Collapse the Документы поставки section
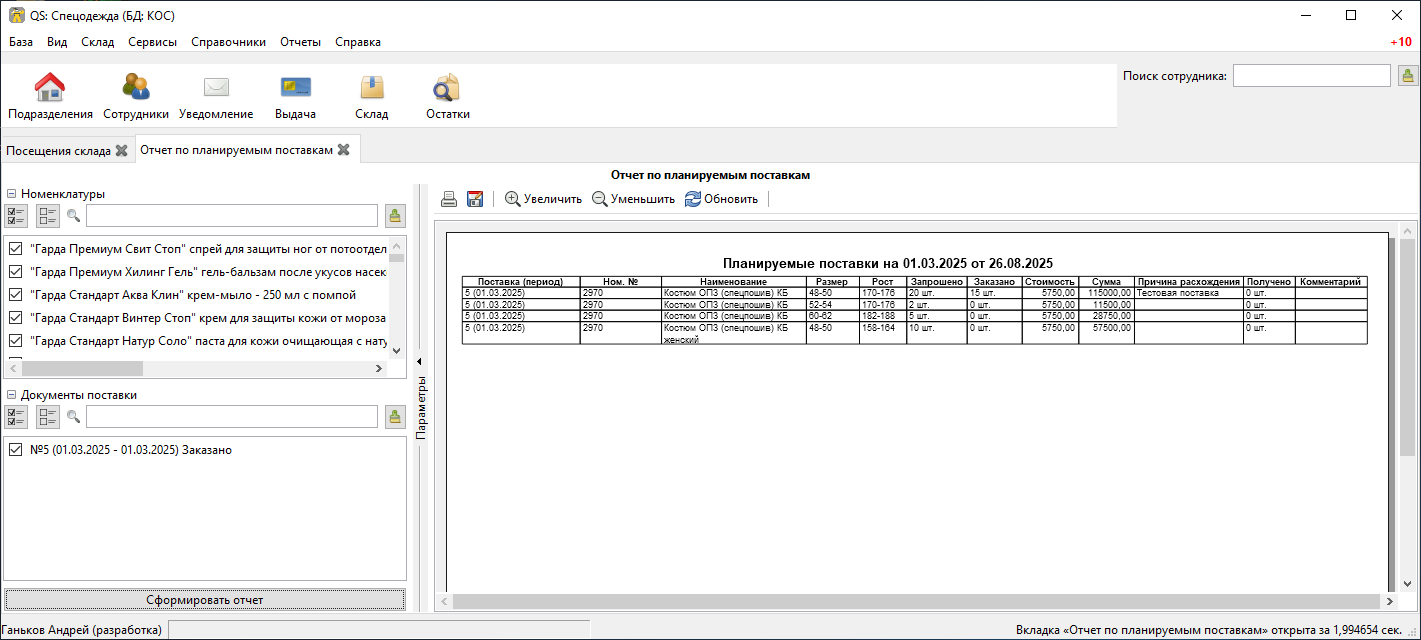The height and width of the screenshot is (640, 1421). click(11, 394)
